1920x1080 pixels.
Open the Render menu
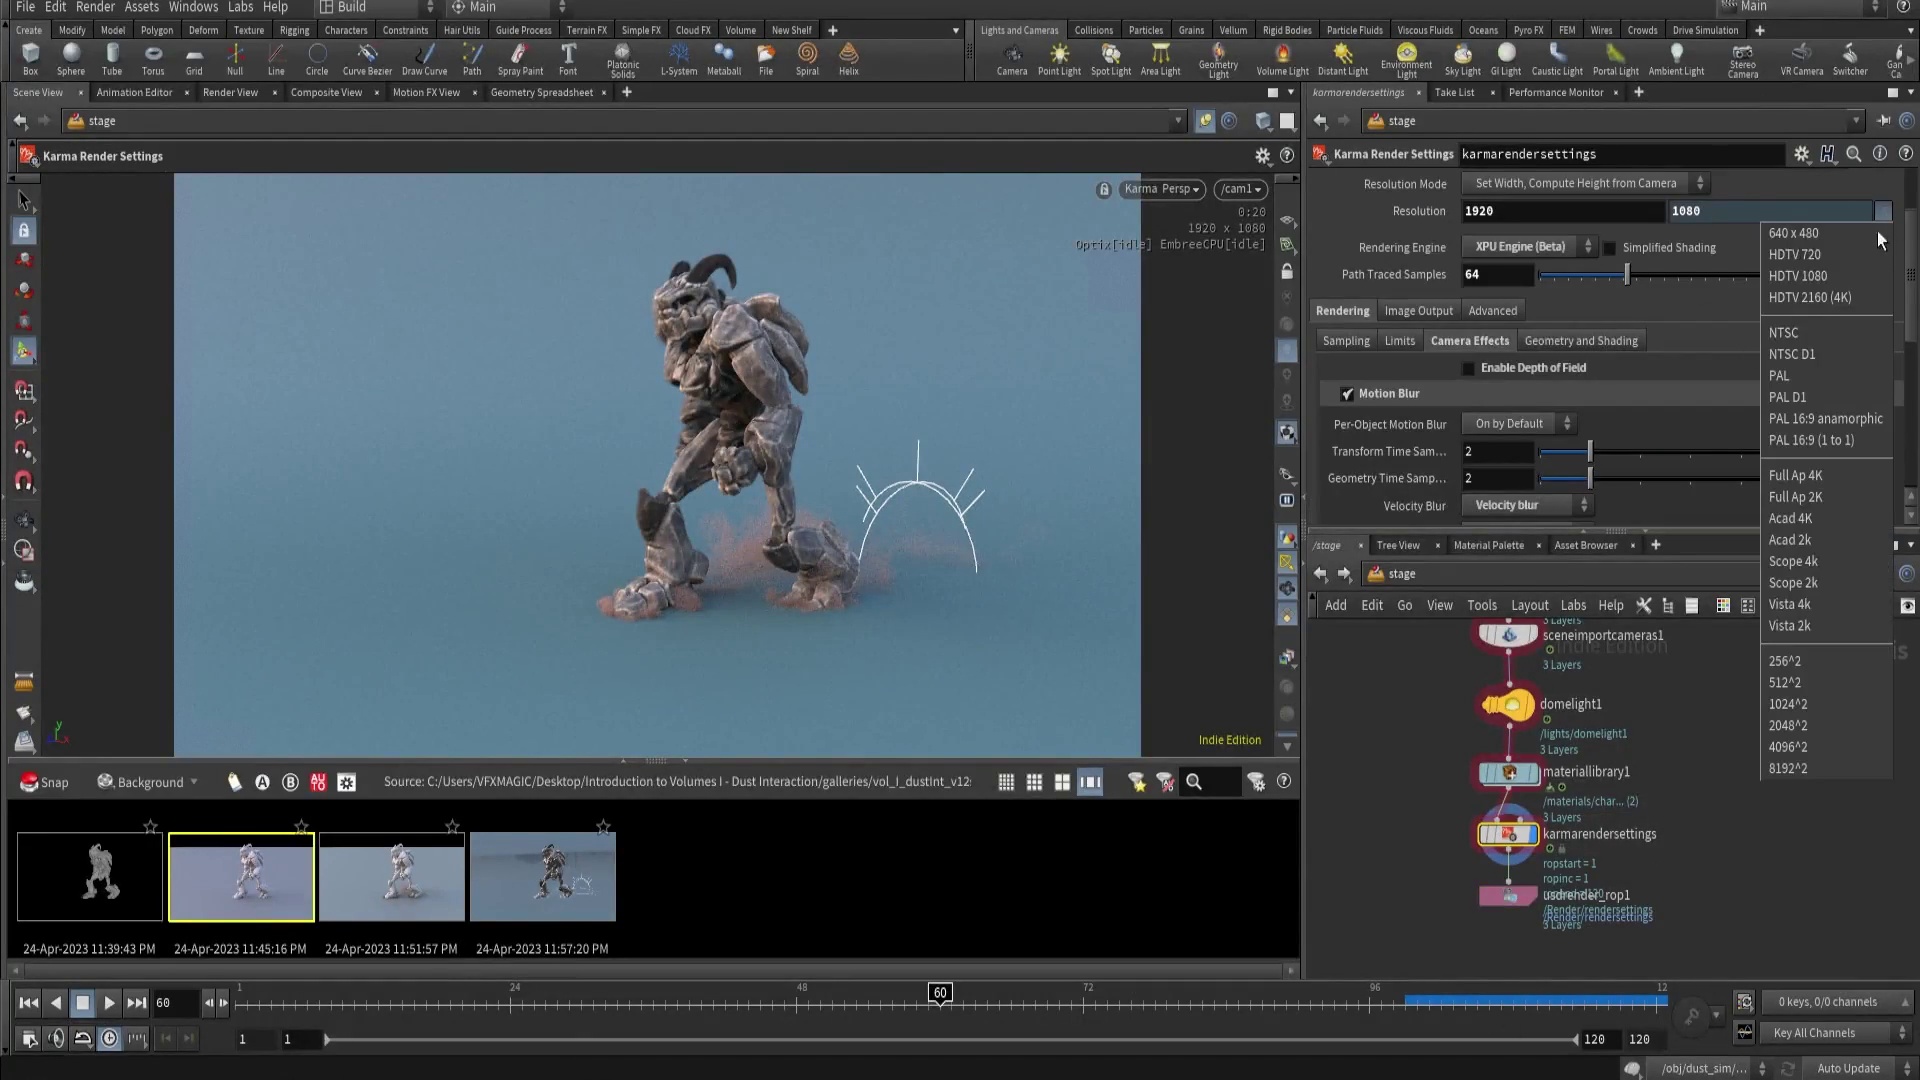coord(95,7)
